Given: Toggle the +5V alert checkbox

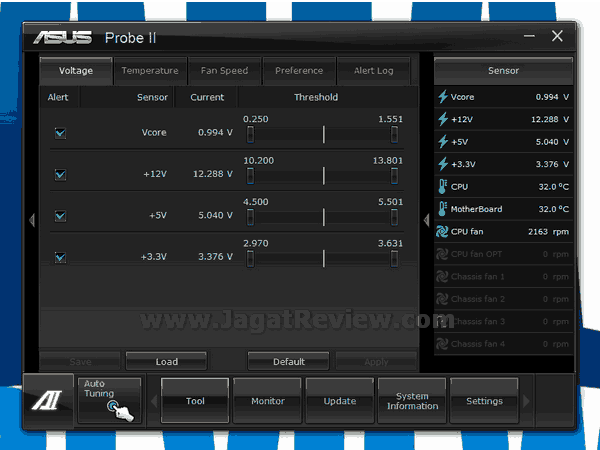Looking at the screenshot, I should tap(60, 216).
